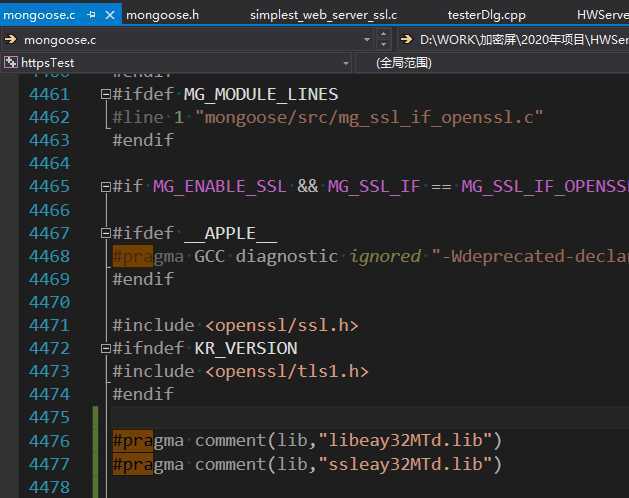Click the arrow icon beside the D:\WORK path
629x498 pixels.
pos(407,40)
